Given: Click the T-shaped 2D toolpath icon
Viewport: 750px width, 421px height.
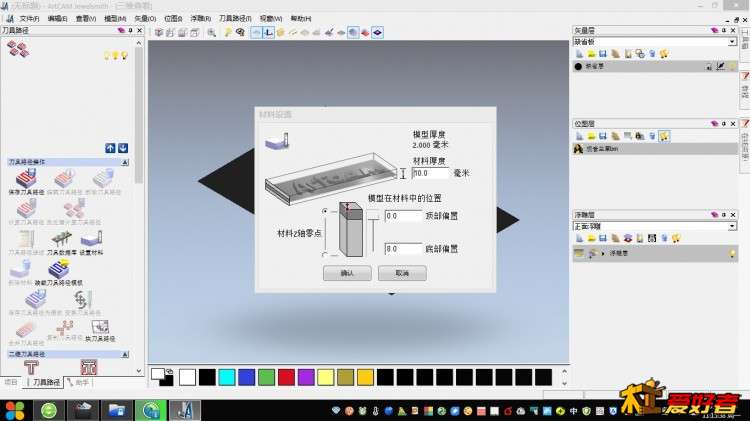Looking at the screenshot, I should click(31, 367).
